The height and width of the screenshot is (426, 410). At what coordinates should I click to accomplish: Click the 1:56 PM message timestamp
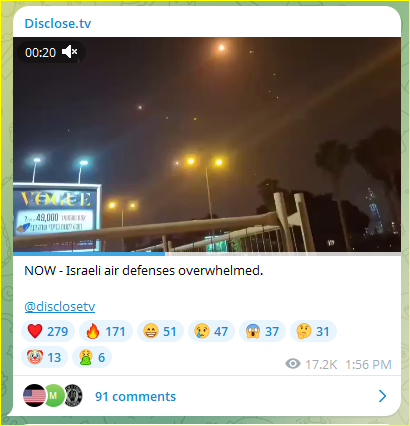pyautogui.click(x=368, y=364)
